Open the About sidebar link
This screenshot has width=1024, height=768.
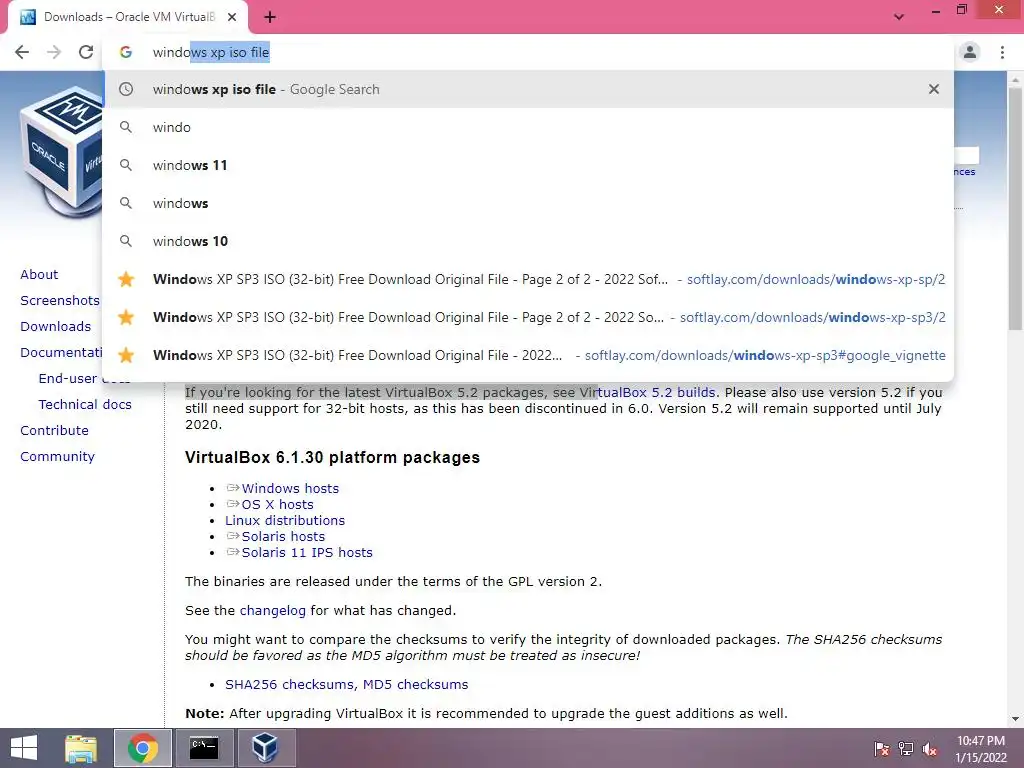coord(39,274)
